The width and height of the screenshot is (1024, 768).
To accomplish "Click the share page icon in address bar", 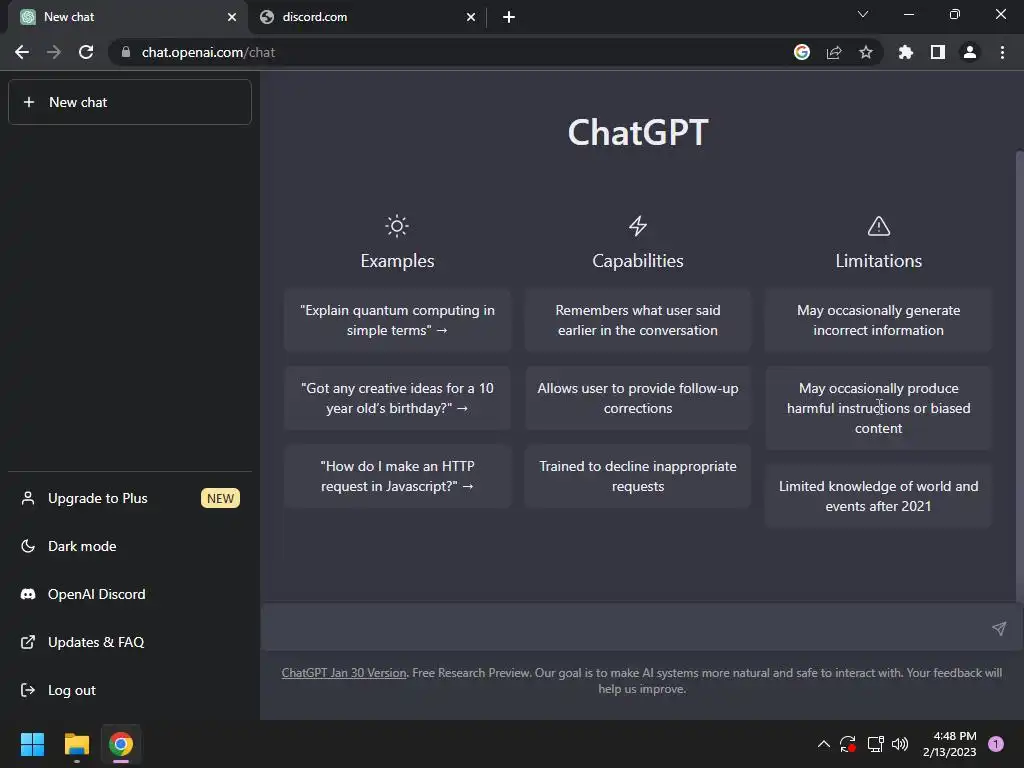I will [x=834, y=52].
